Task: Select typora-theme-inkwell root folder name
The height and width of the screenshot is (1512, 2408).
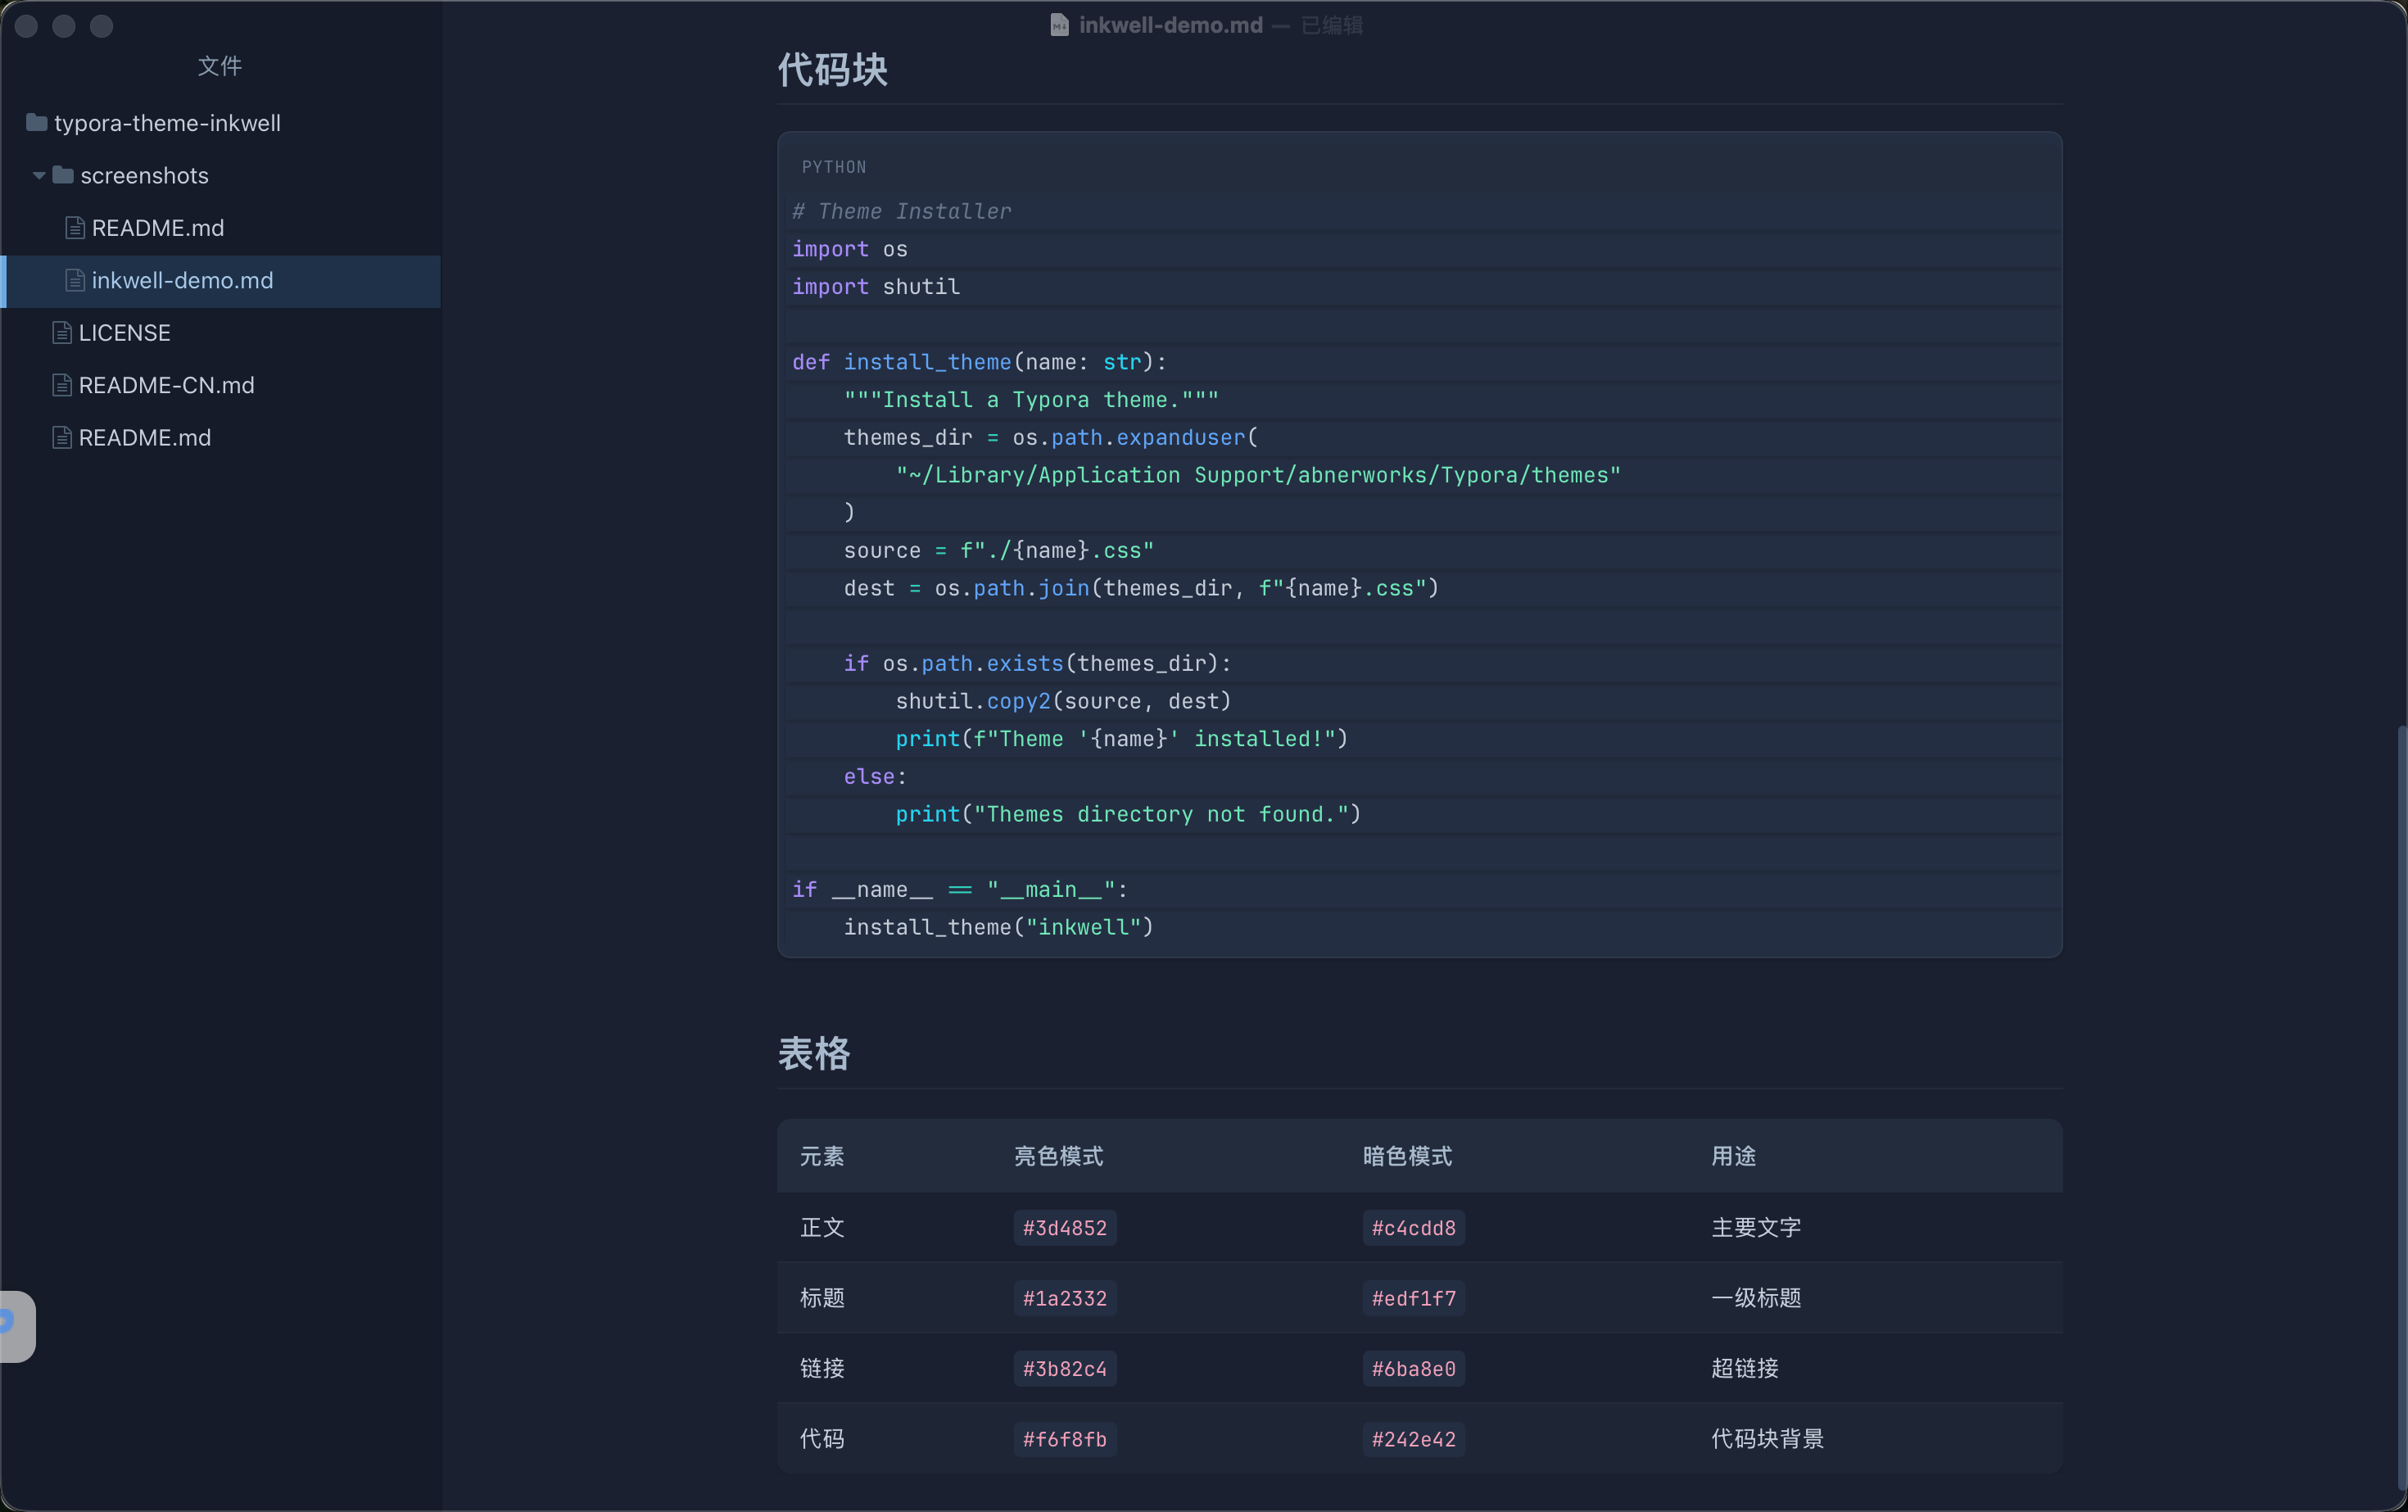Action: (167, 123)
